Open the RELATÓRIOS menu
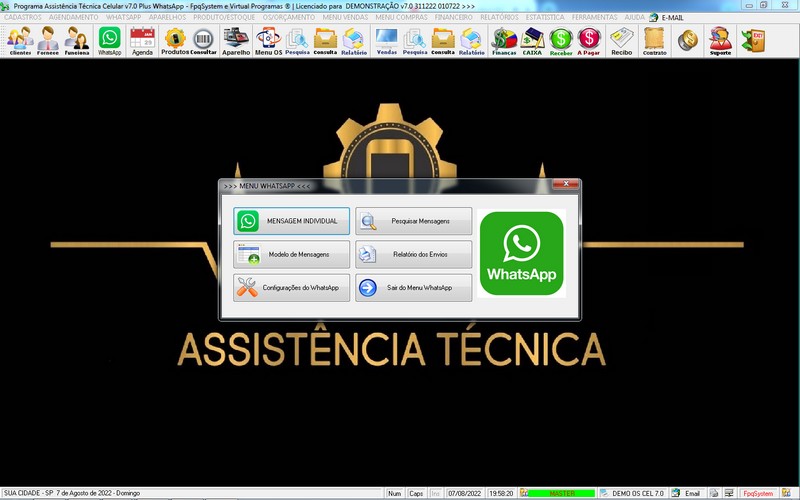Screen dimensions: 800x500 click(x=499, y=17)
